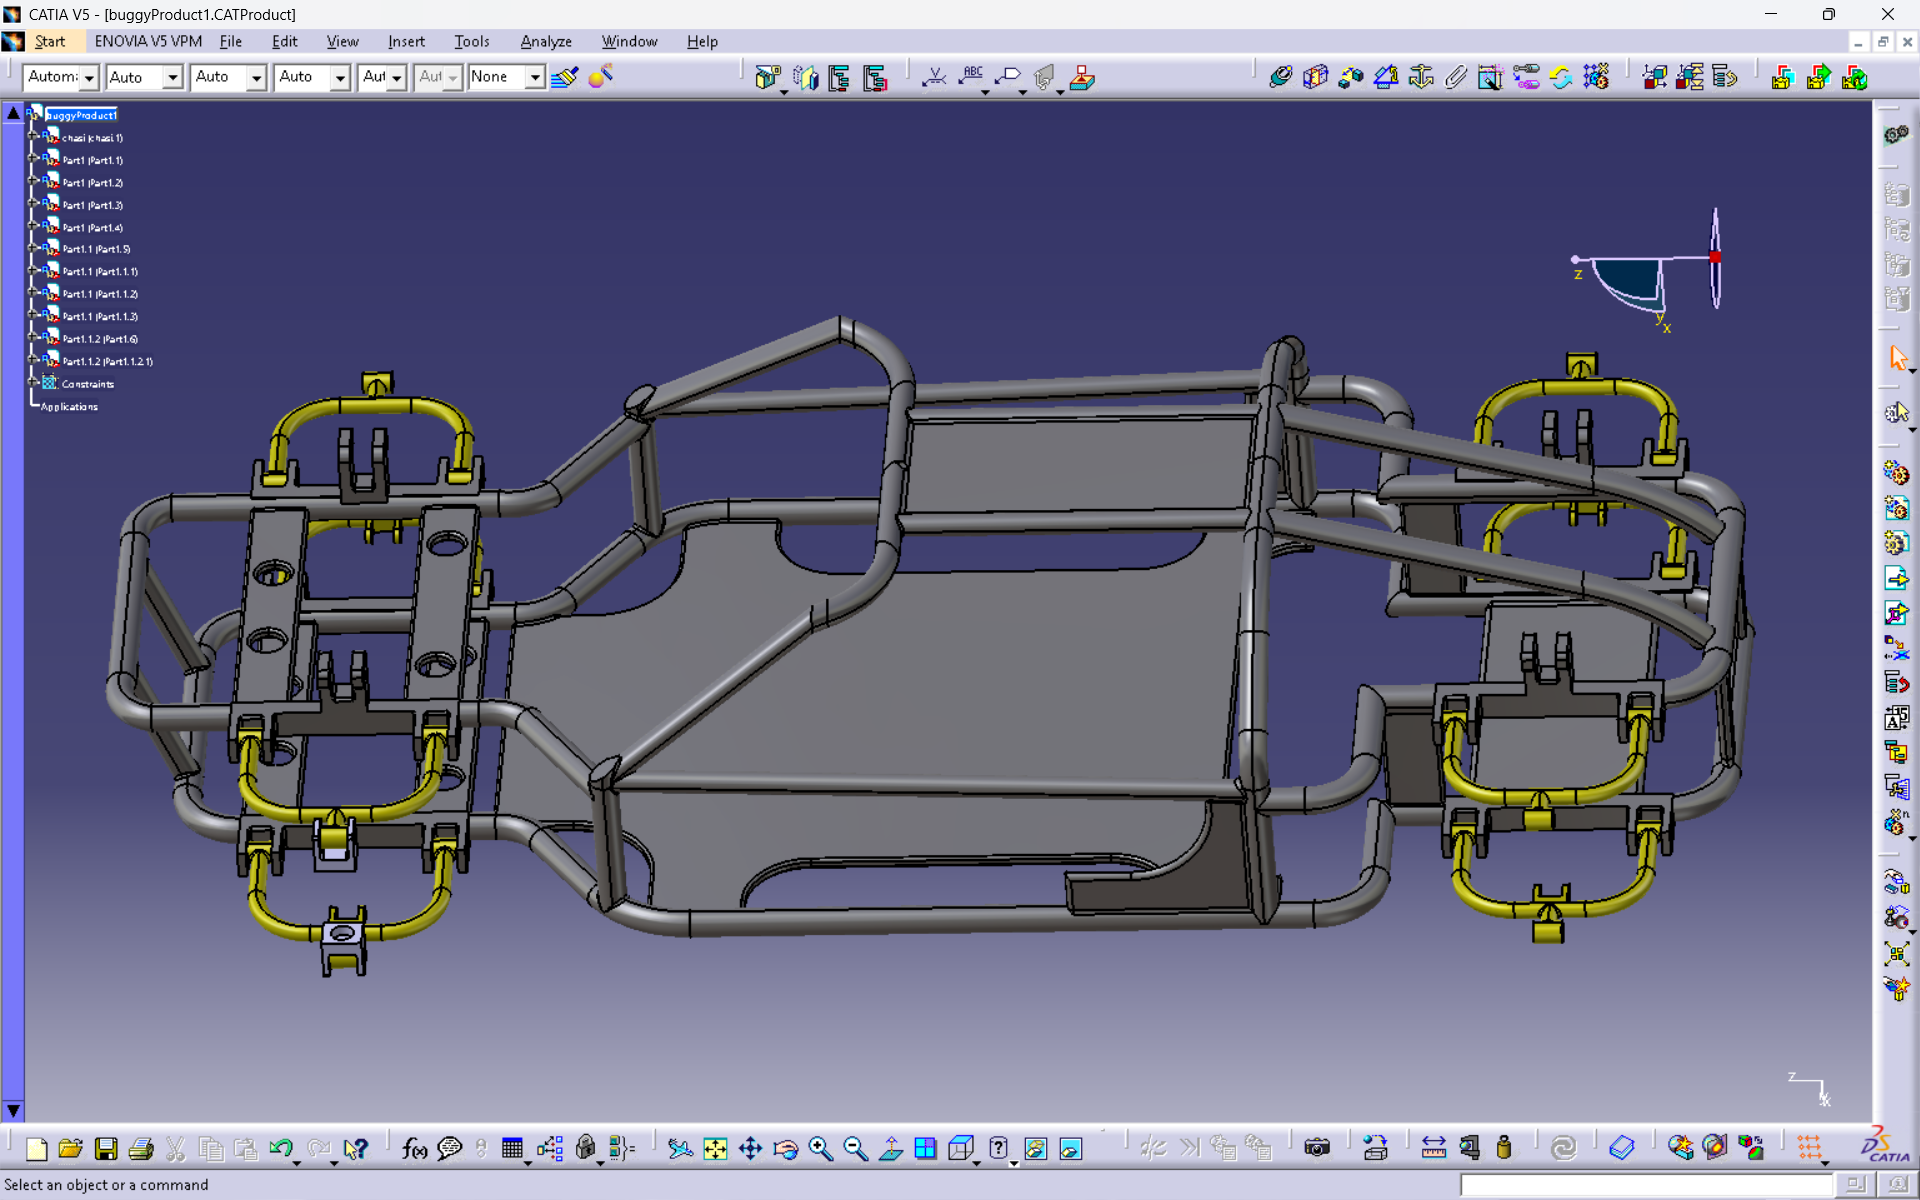The width and height of the screenshot is (1920, 1200).
Task: Click the Coincidence Constraint icon
Action: click(x=1281, y=77)
